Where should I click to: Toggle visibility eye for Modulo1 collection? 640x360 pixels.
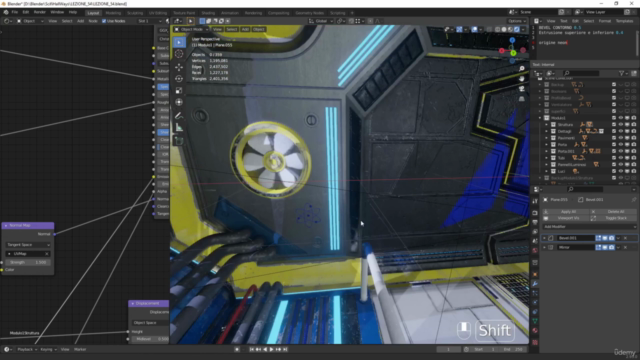(620, 118)
